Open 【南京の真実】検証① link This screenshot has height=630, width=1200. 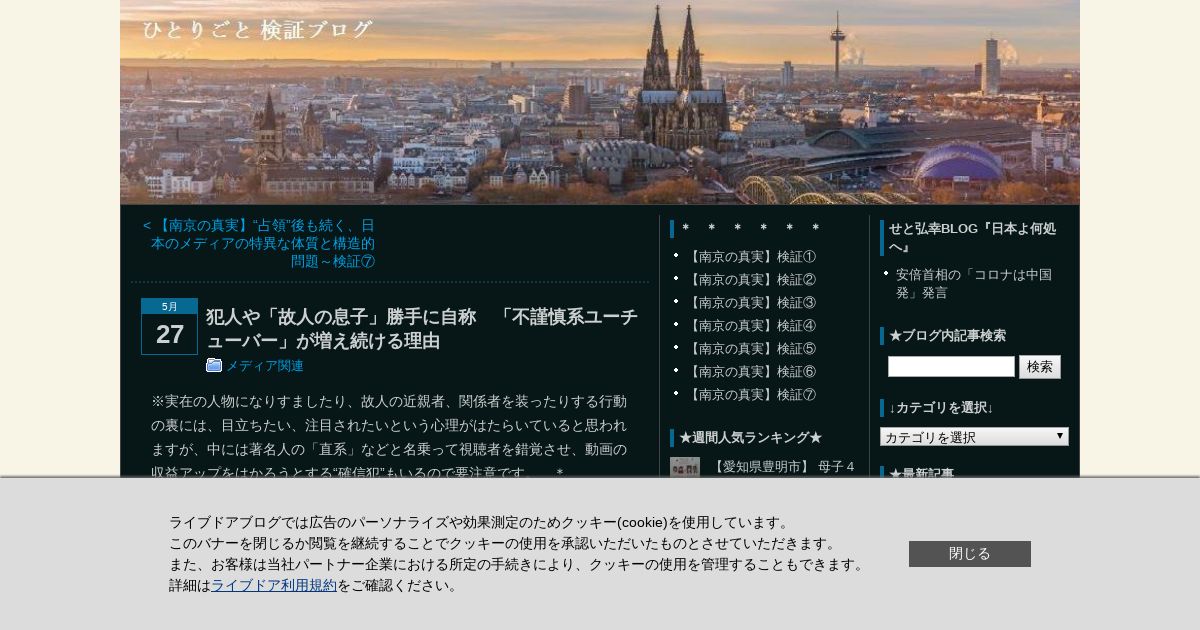750,256
